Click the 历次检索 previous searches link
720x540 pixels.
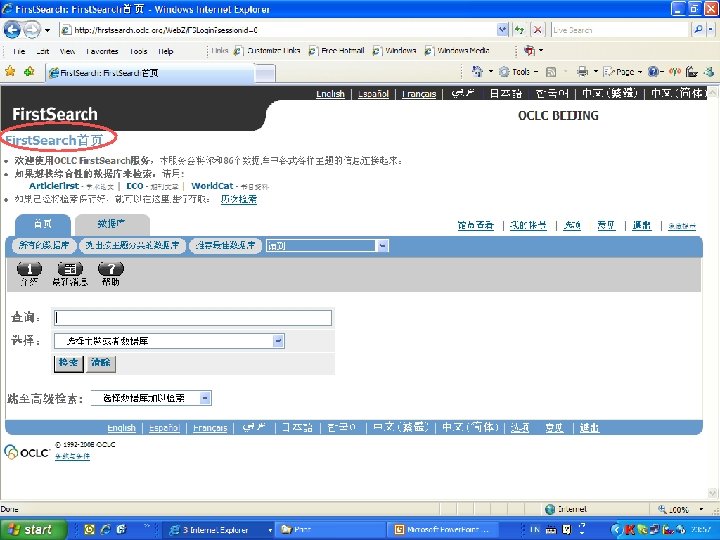pos(239,199)
